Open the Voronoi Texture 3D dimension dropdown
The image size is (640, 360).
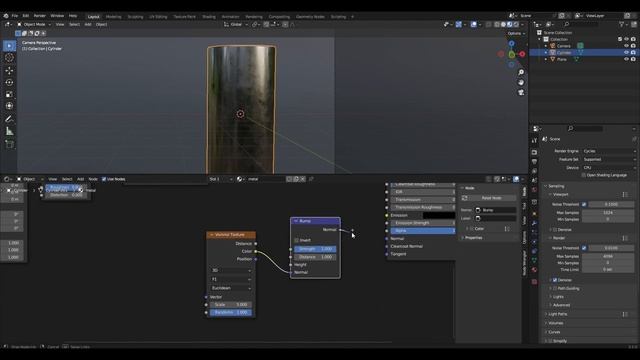coord(231,271)
